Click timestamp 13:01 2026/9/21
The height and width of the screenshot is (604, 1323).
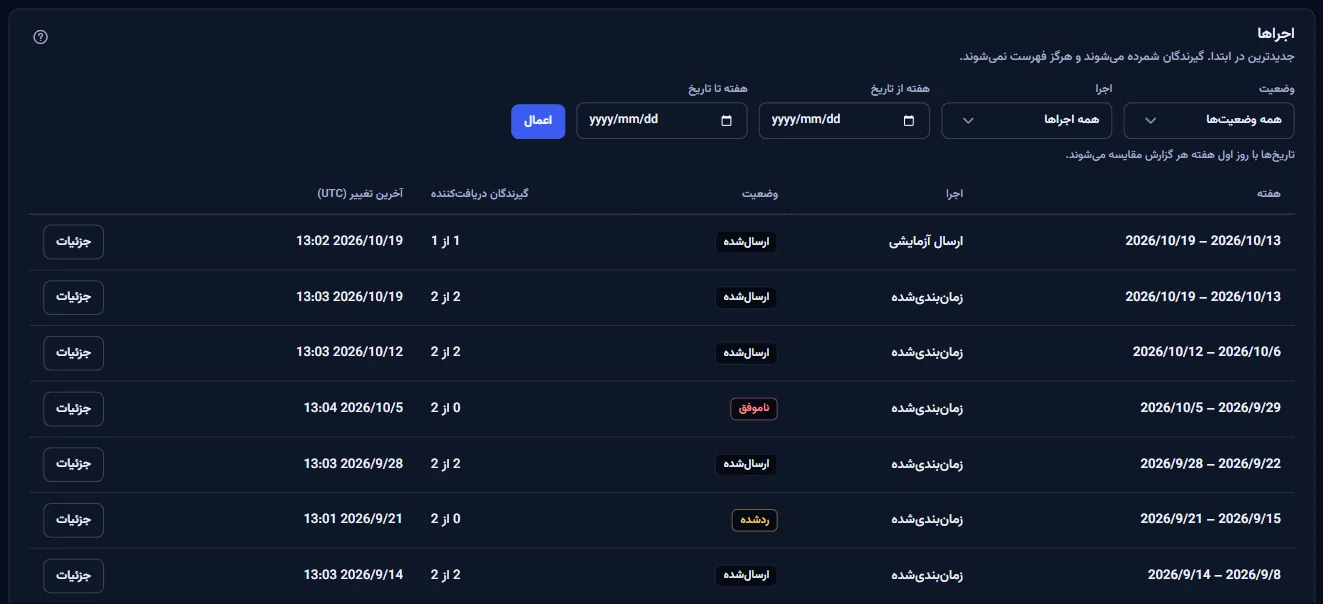pos(353,519)
